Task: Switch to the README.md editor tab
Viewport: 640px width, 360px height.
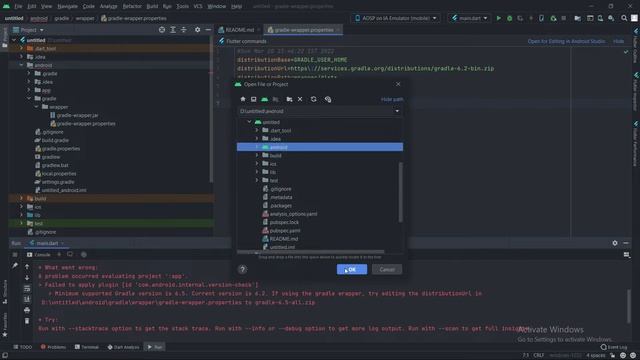Action: [x=239, y=30]
